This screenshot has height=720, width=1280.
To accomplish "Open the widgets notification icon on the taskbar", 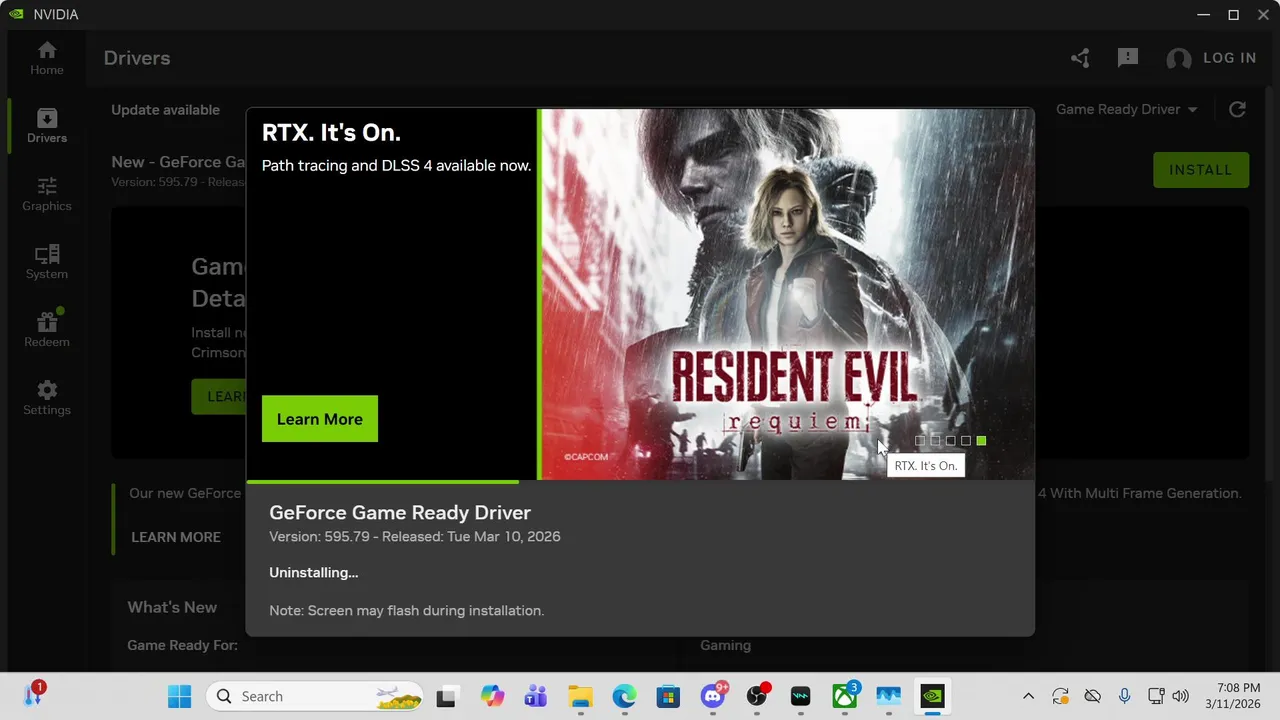I will coord(33,694).
